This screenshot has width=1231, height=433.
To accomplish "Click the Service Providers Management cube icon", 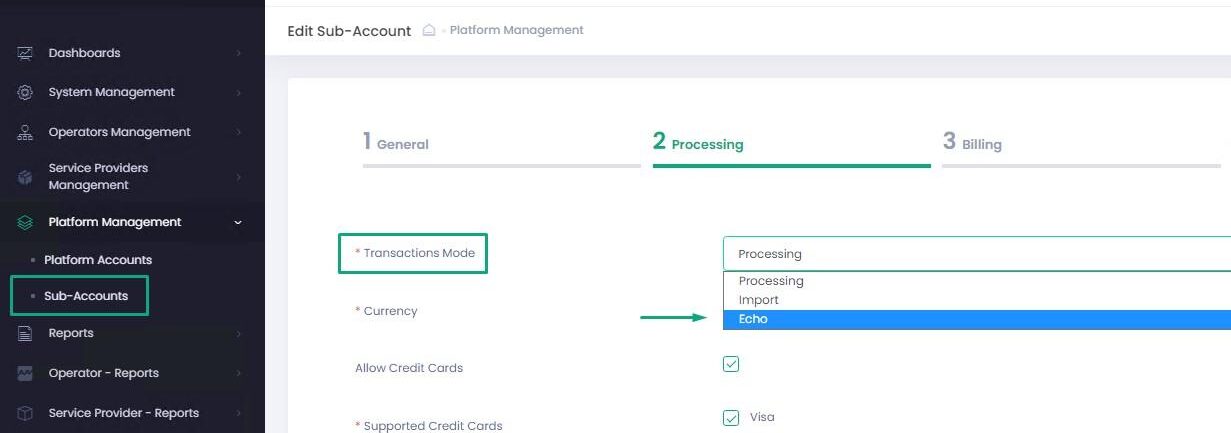I will tap(25, 177).
